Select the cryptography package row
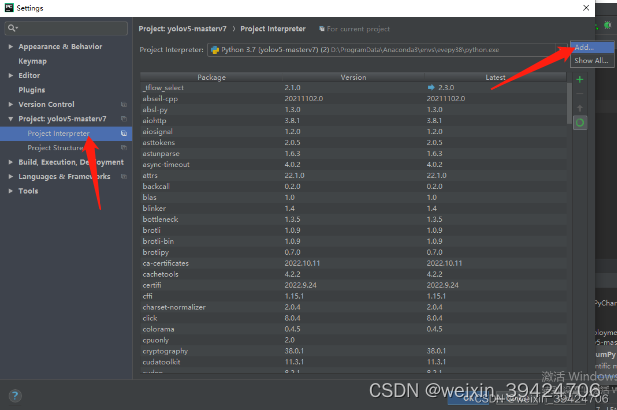This screenshot has width=617, height=410. click(353, 351)
